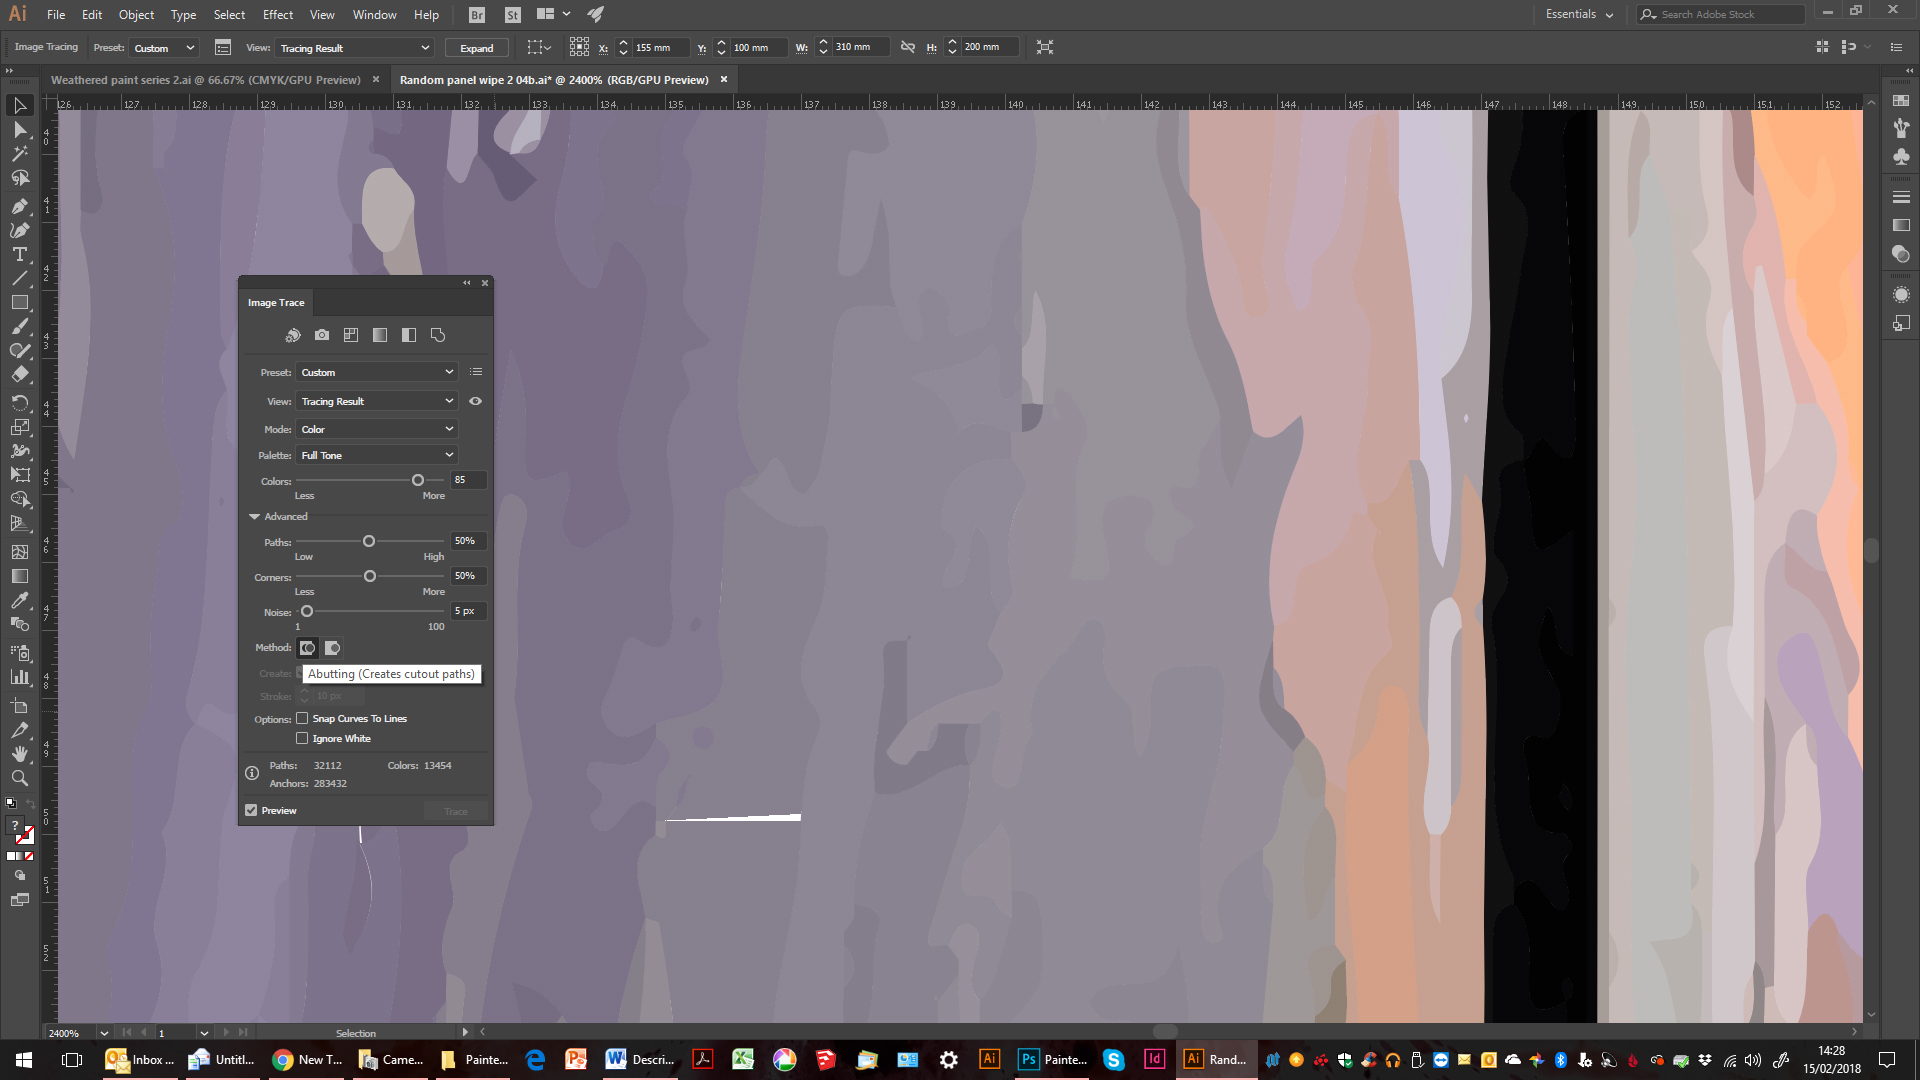Screen dimensions: 1920x1080
Task: Switch to Random panel wipe 2 04b.ai tab
Action: 554,80
